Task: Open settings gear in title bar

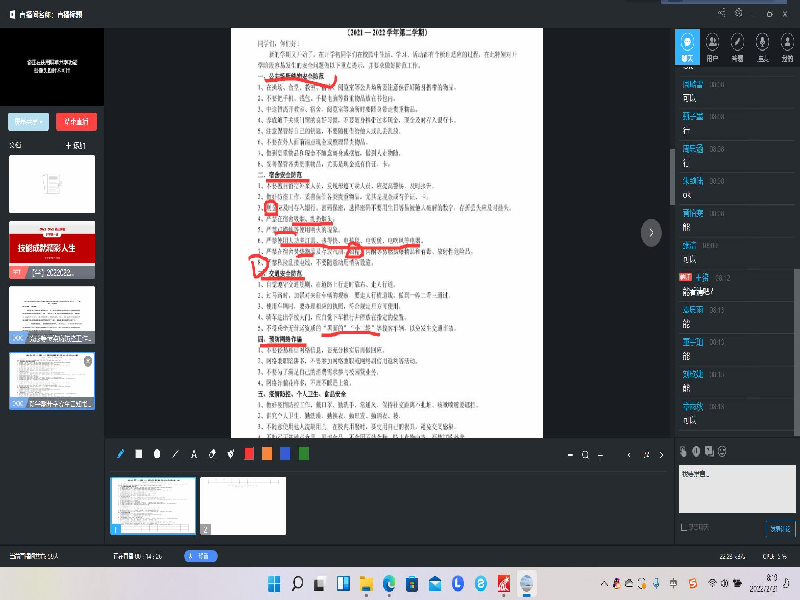Action: click(x=738, y=13)
